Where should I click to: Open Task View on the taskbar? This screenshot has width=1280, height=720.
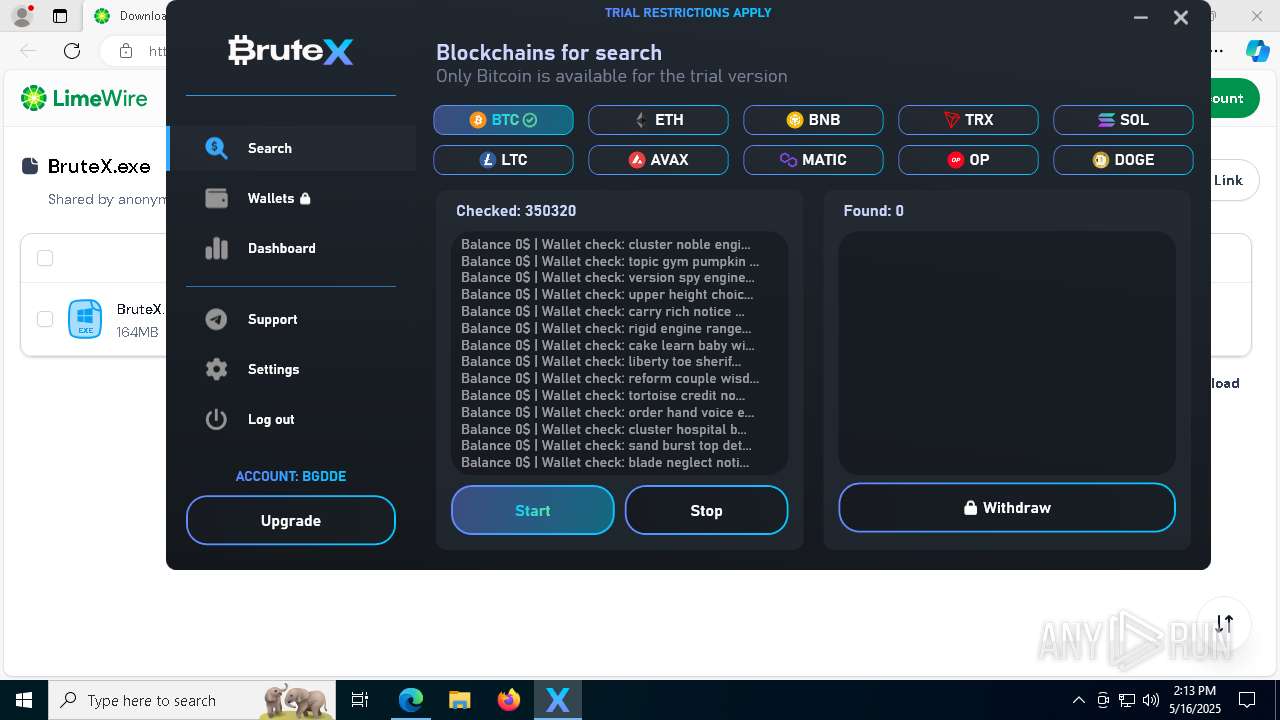pyautogui.click(x=361, y=700)
